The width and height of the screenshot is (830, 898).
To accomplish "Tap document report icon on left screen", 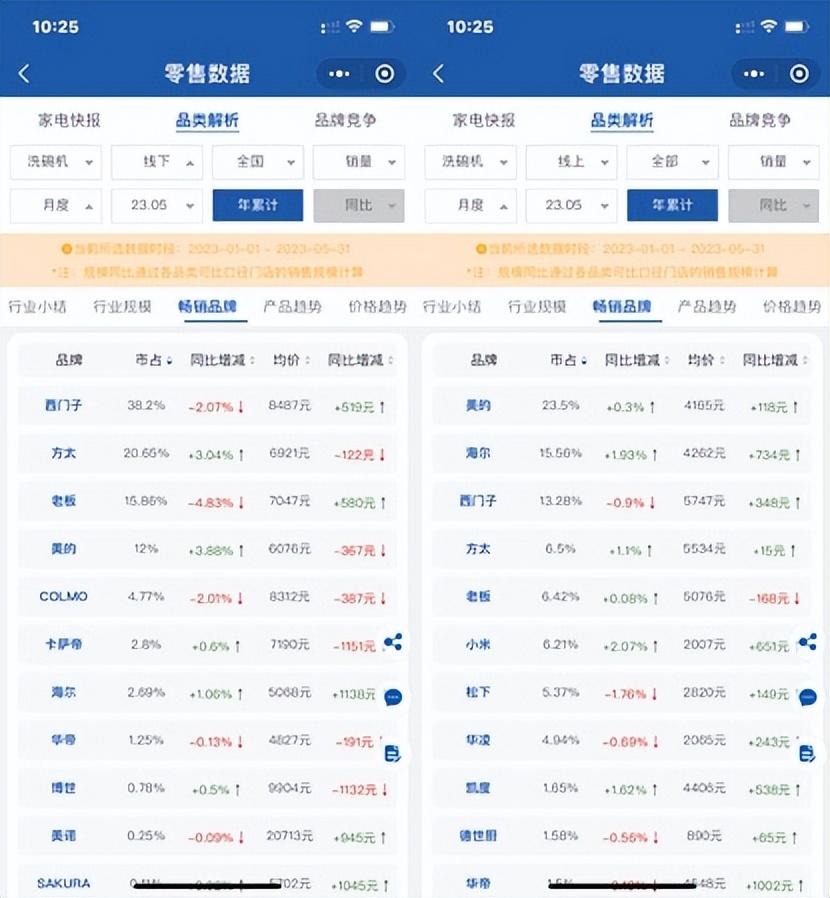I will [392, 754].
